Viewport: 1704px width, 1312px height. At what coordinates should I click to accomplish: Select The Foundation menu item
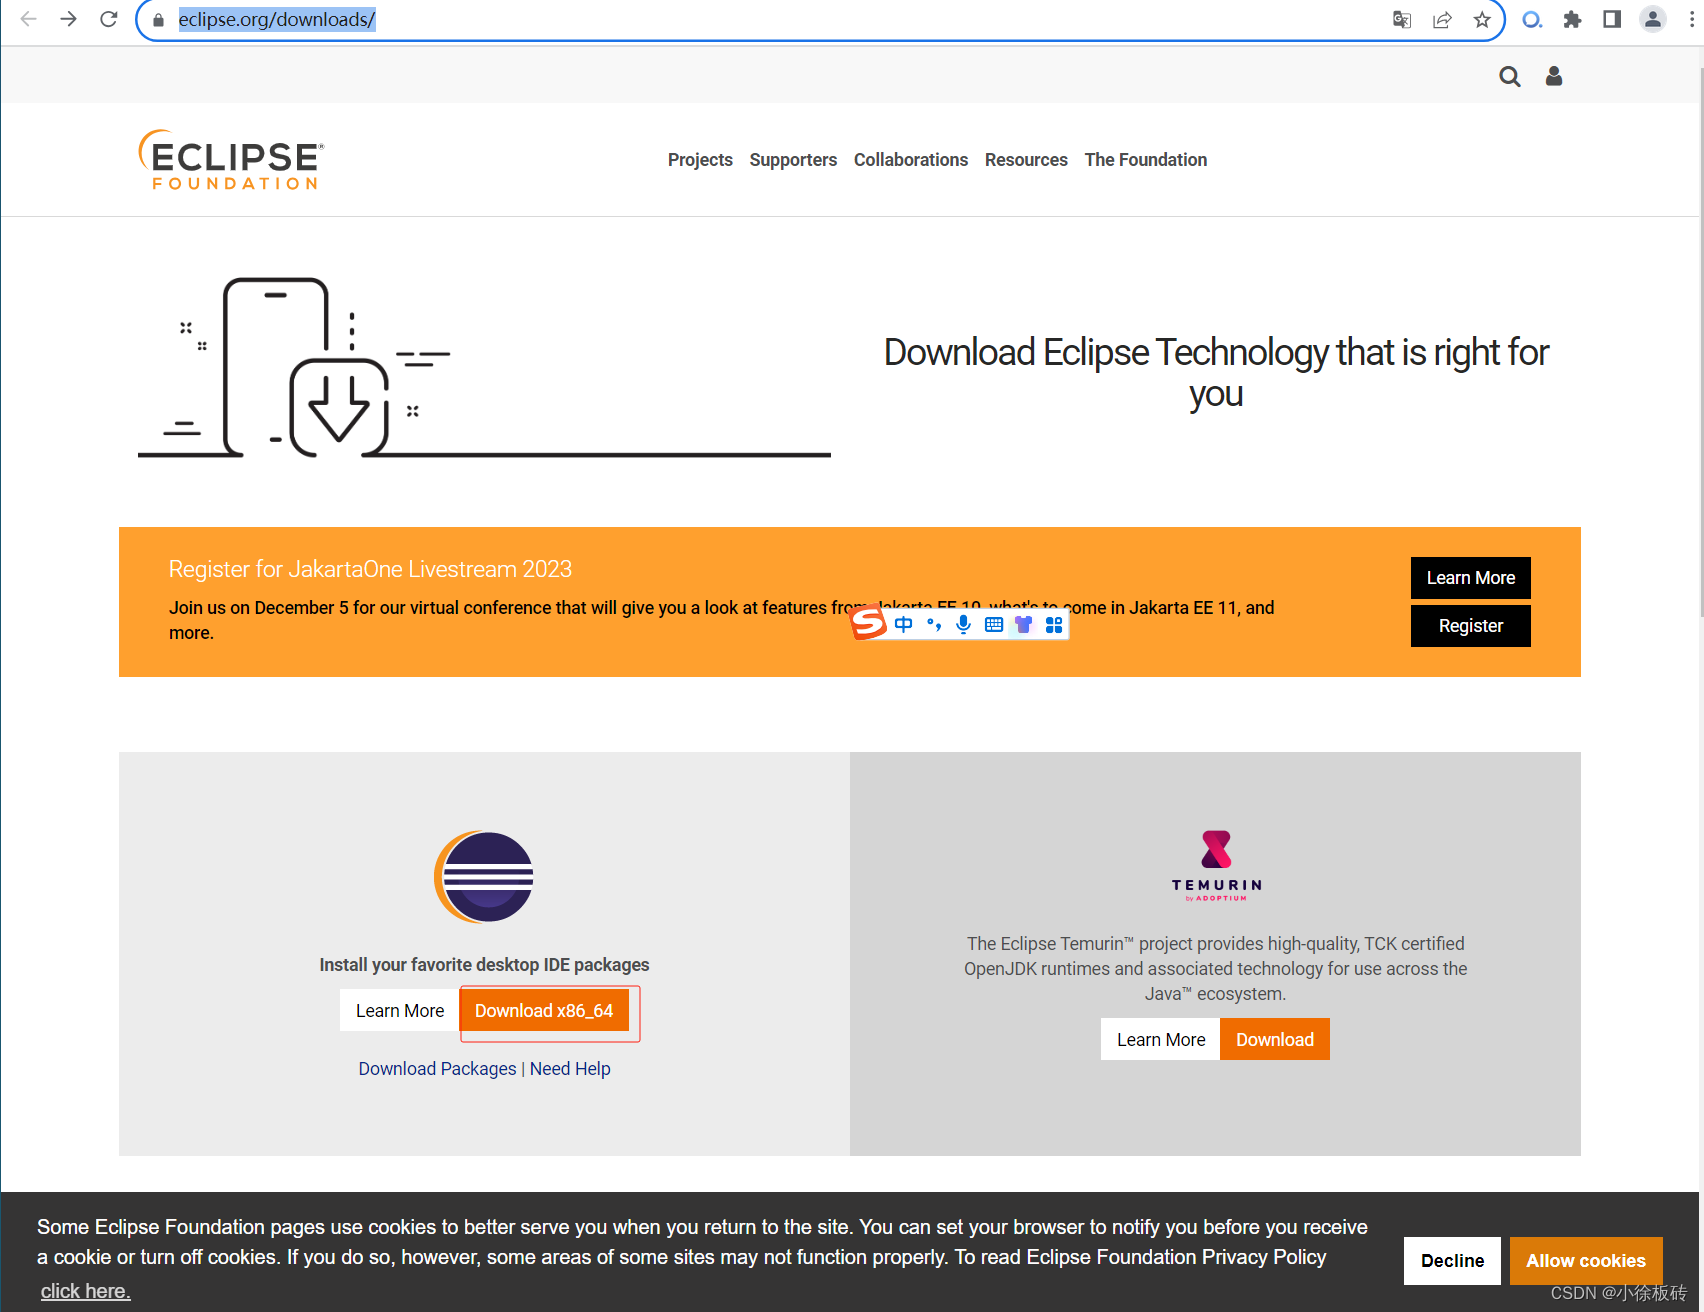(1145, 160)
